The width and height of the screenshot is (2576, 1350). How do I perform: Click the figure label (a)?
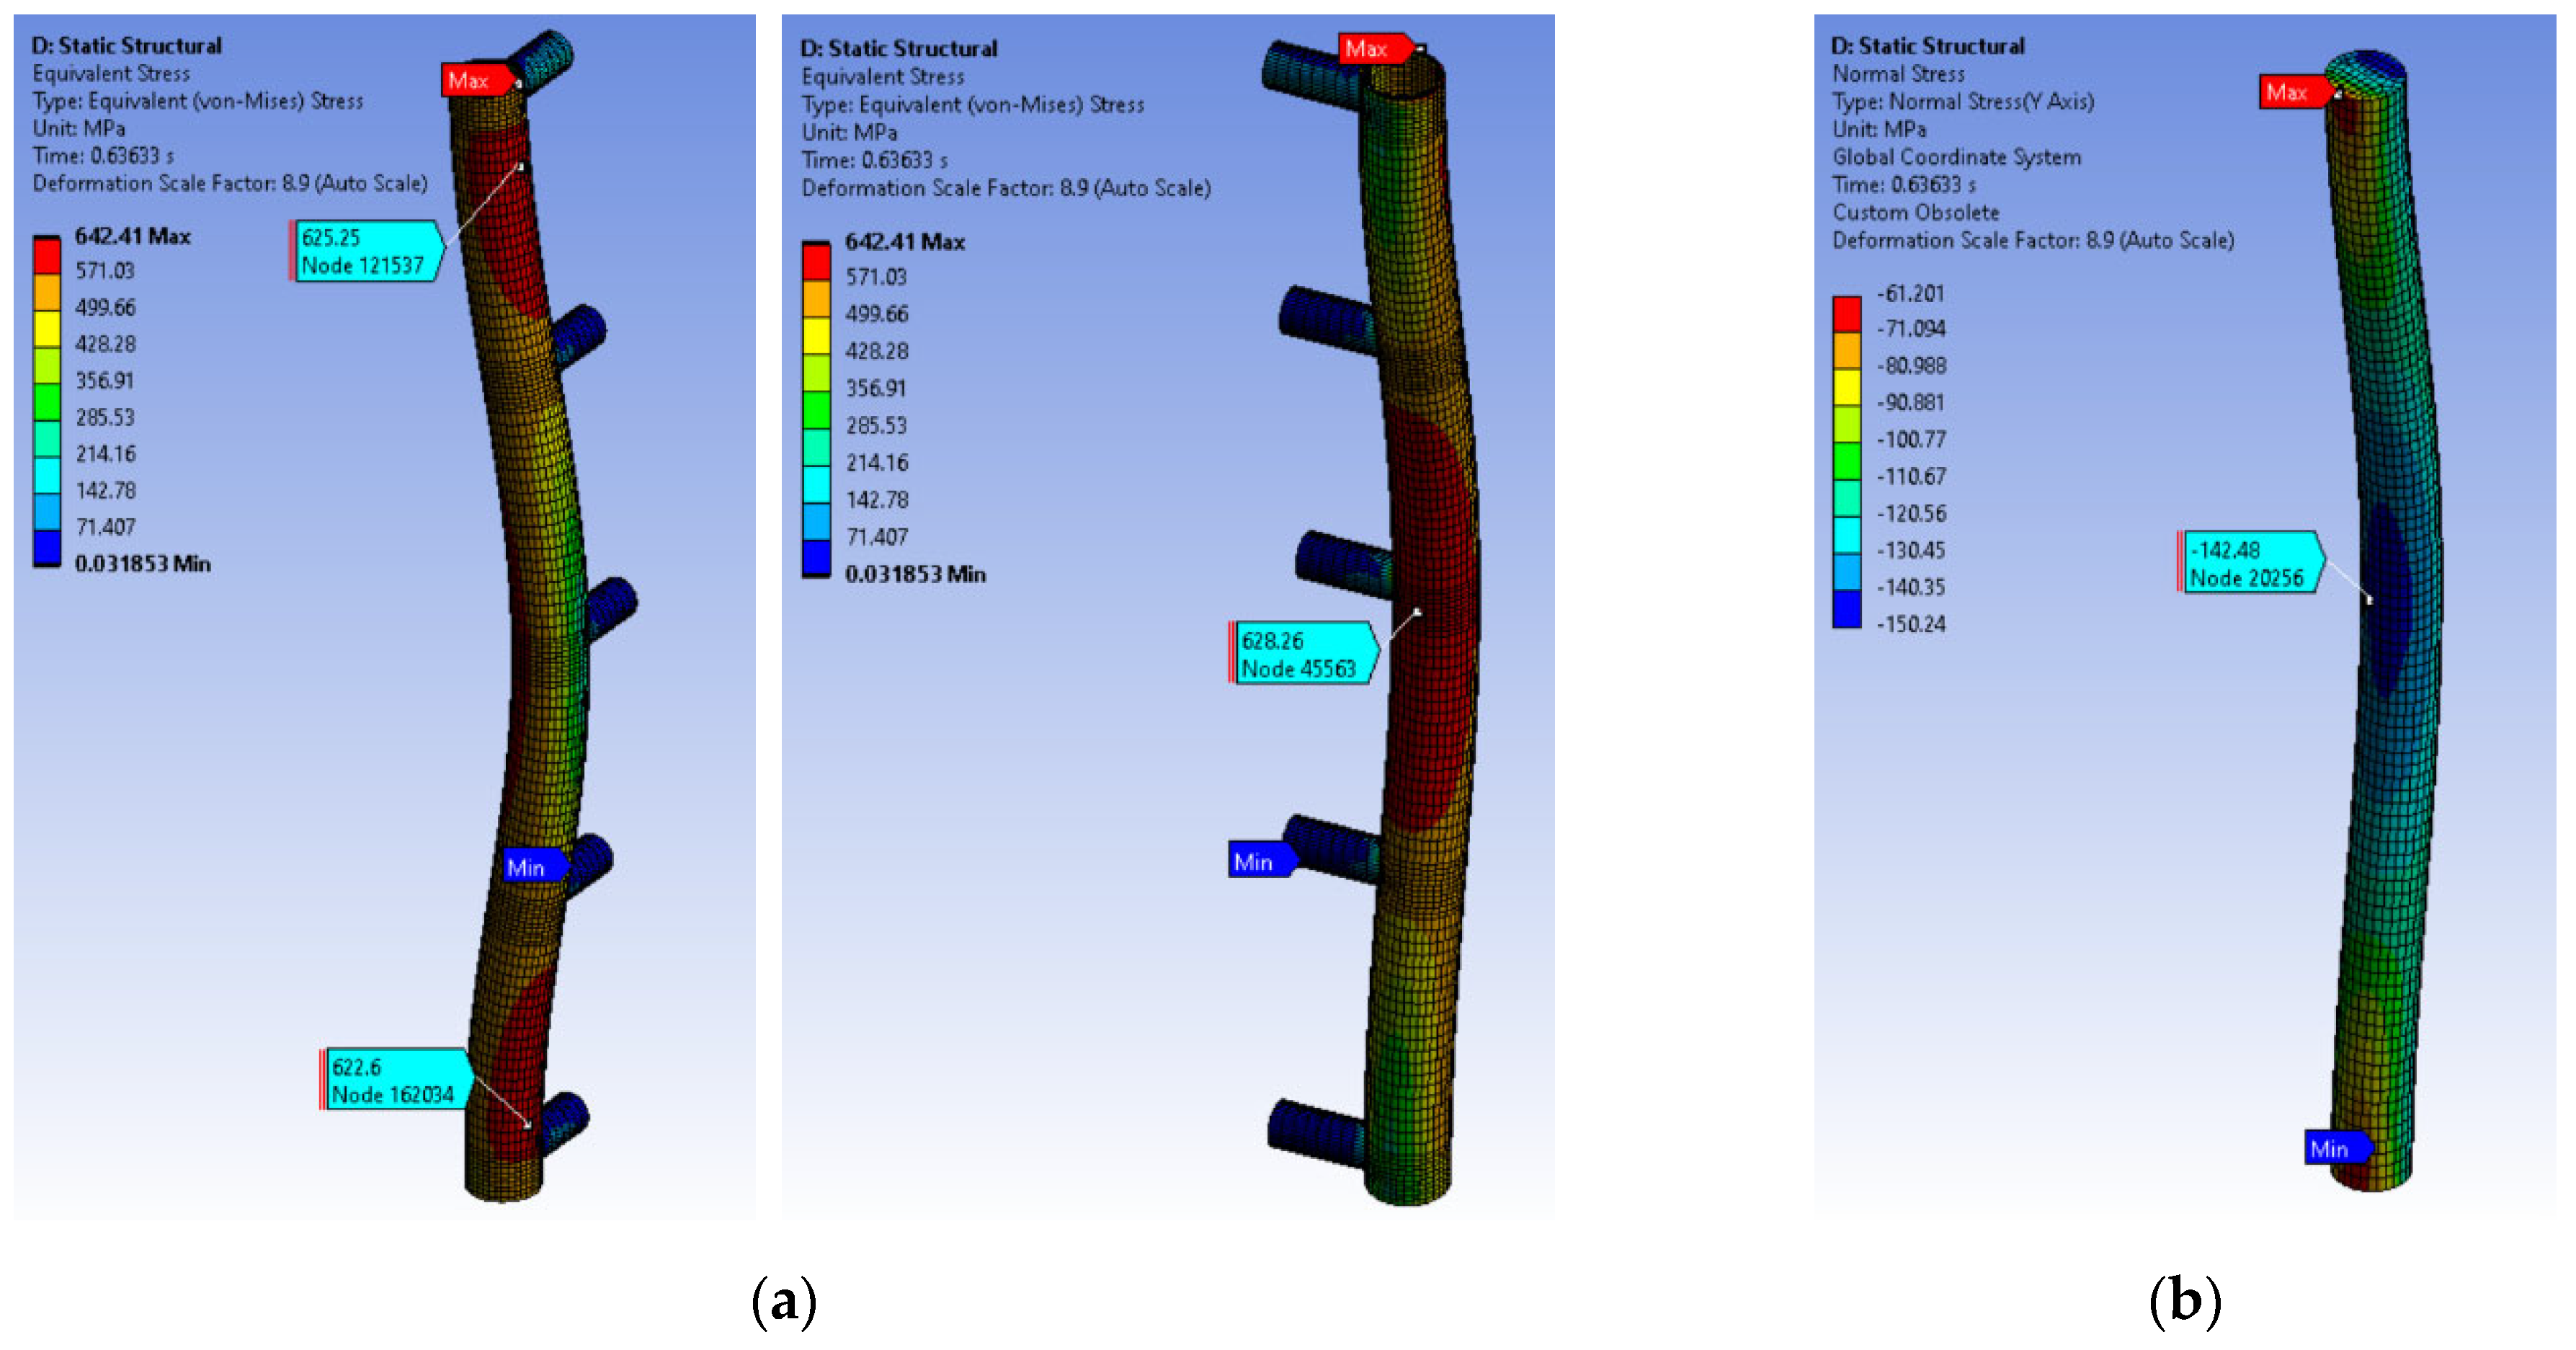click(x=784, y=1301)
